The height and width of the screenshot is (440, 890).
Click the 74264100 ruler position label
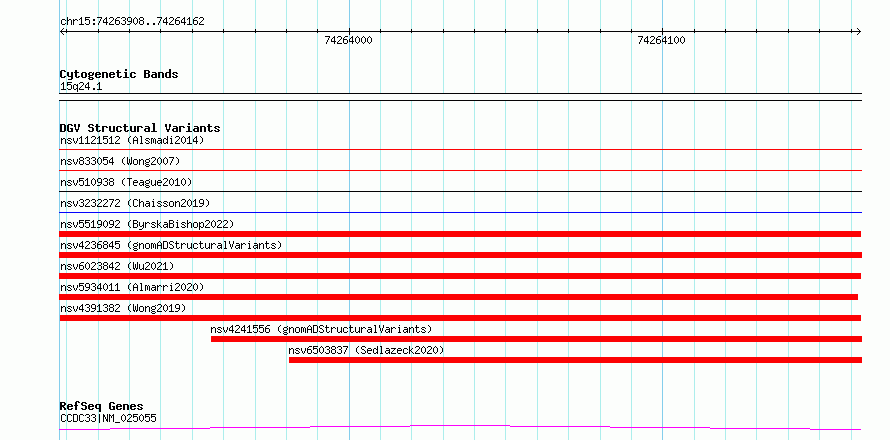pos(661,40)
